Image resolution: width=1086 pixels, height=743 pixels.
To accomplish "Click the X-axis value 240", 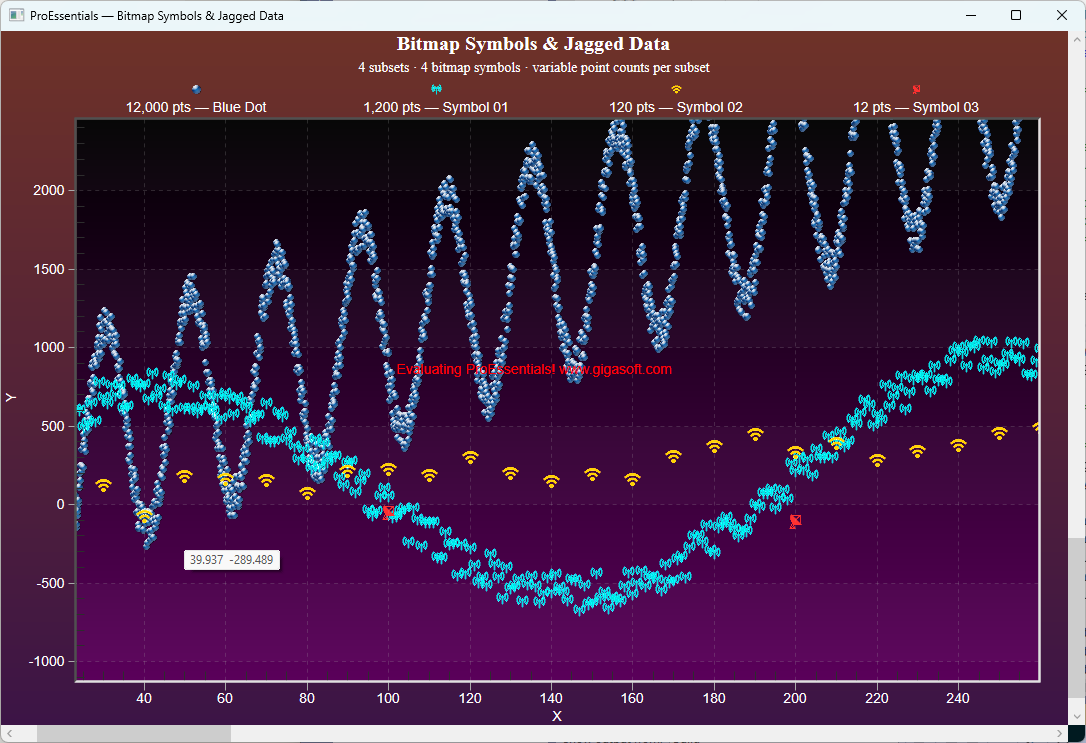I will (958, 698).
